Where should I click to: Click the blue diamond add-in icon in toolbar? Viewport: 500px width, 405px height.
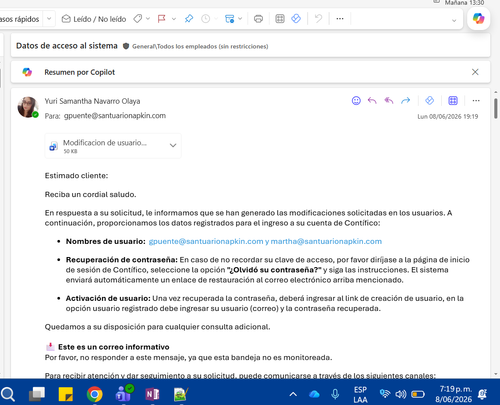[296, 19]
